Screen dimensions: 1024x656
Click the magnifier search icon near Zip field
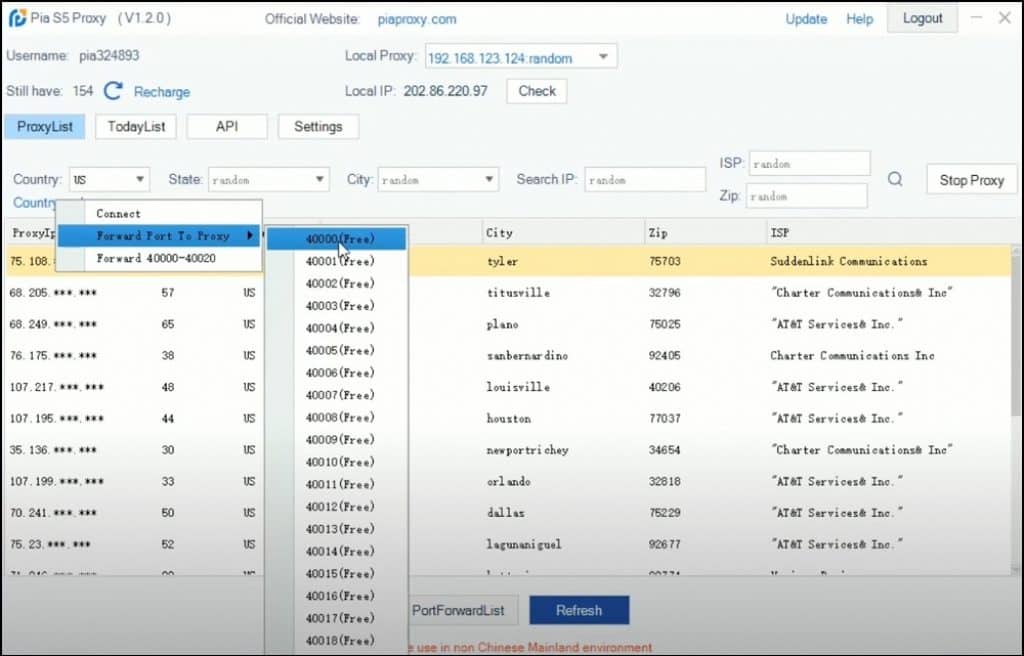[x=895, y=178]
